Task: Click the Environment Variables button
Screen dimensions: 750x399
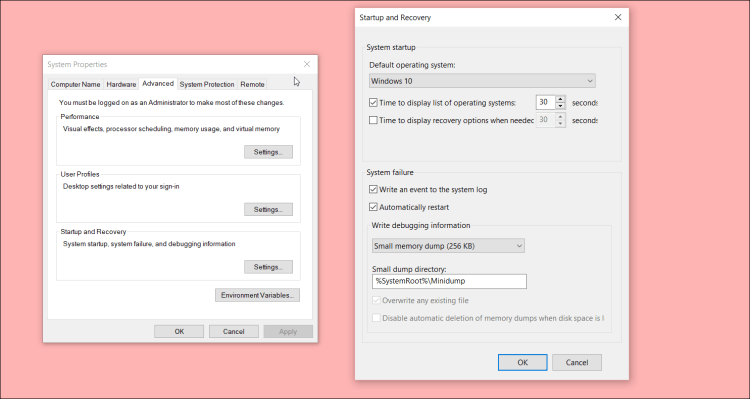Action: 257,295
